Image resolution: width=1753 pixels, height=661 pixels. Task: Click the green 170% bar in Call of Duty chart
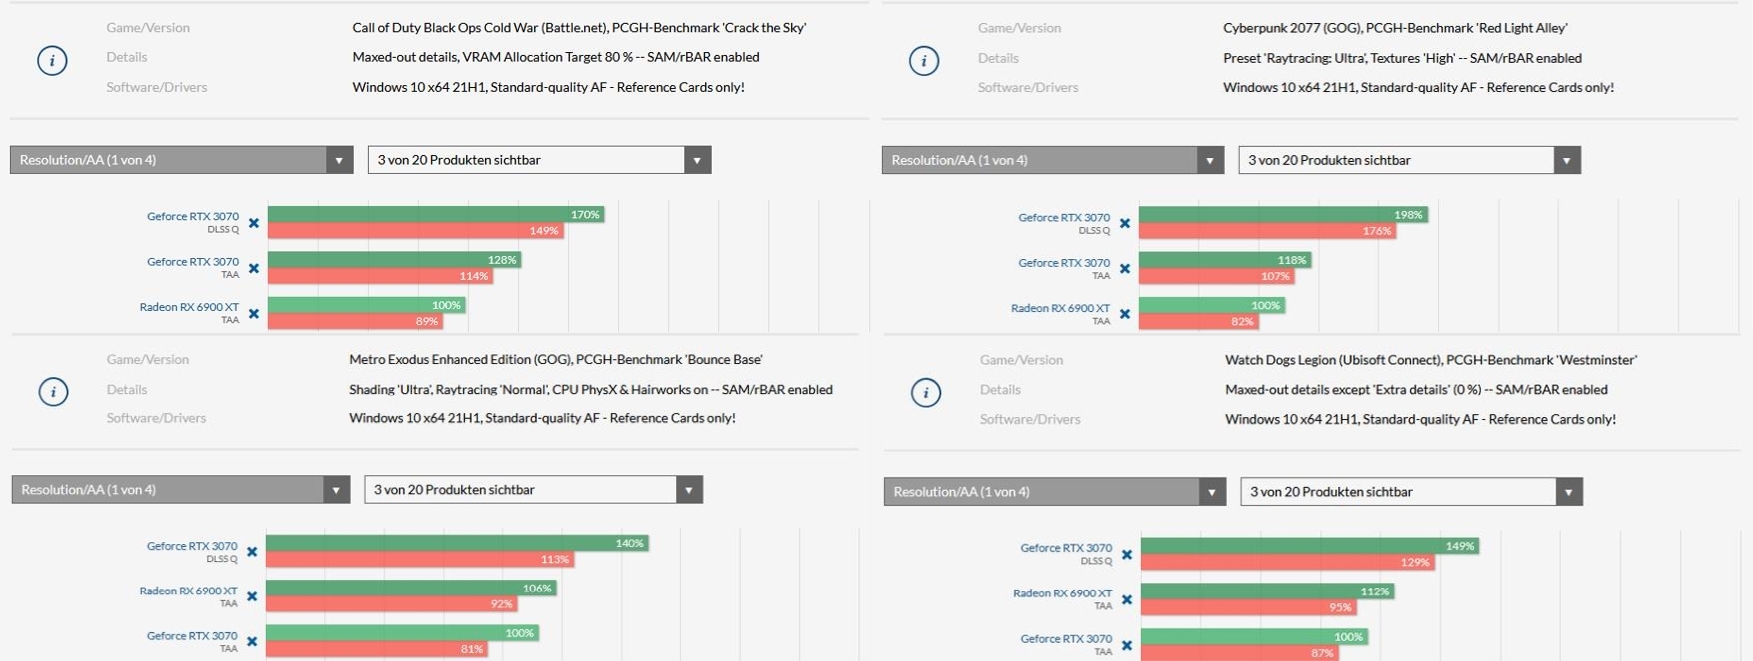[x=436, y=214]
